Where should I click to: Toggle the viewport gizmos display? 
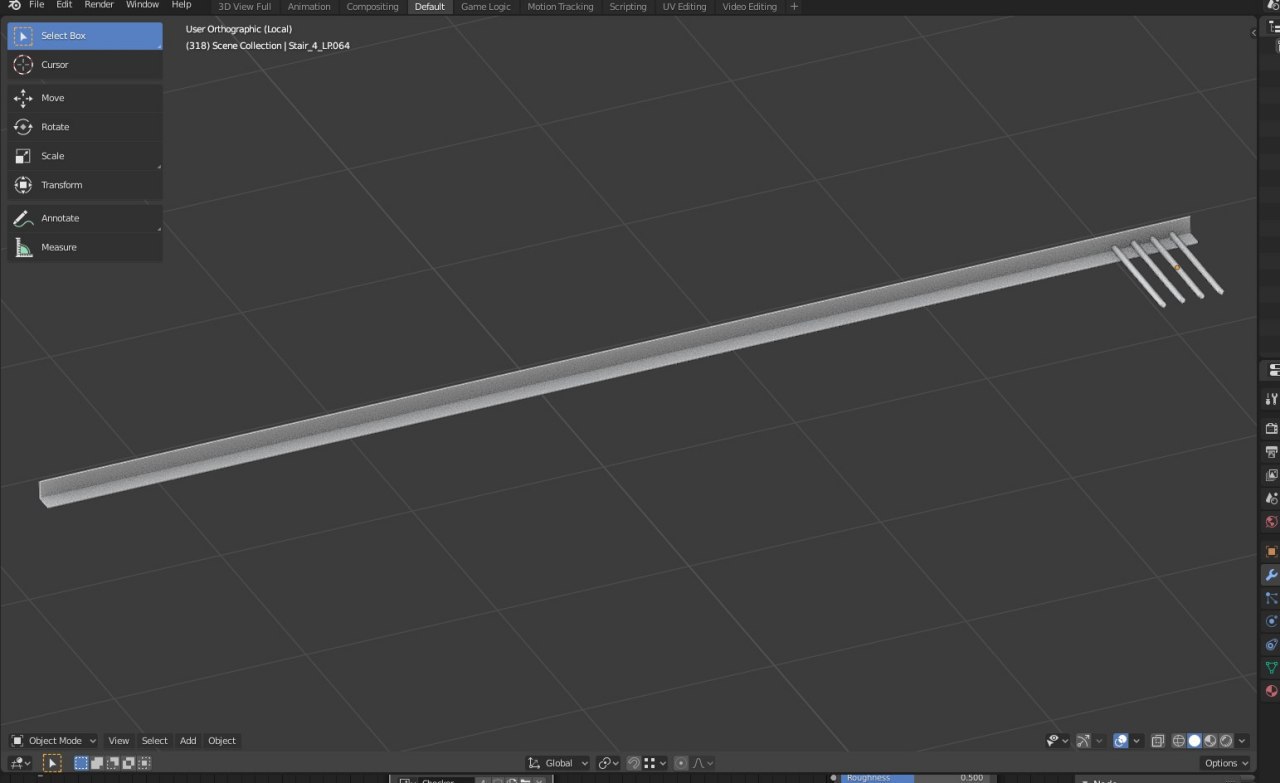[x=1083, y=741]
